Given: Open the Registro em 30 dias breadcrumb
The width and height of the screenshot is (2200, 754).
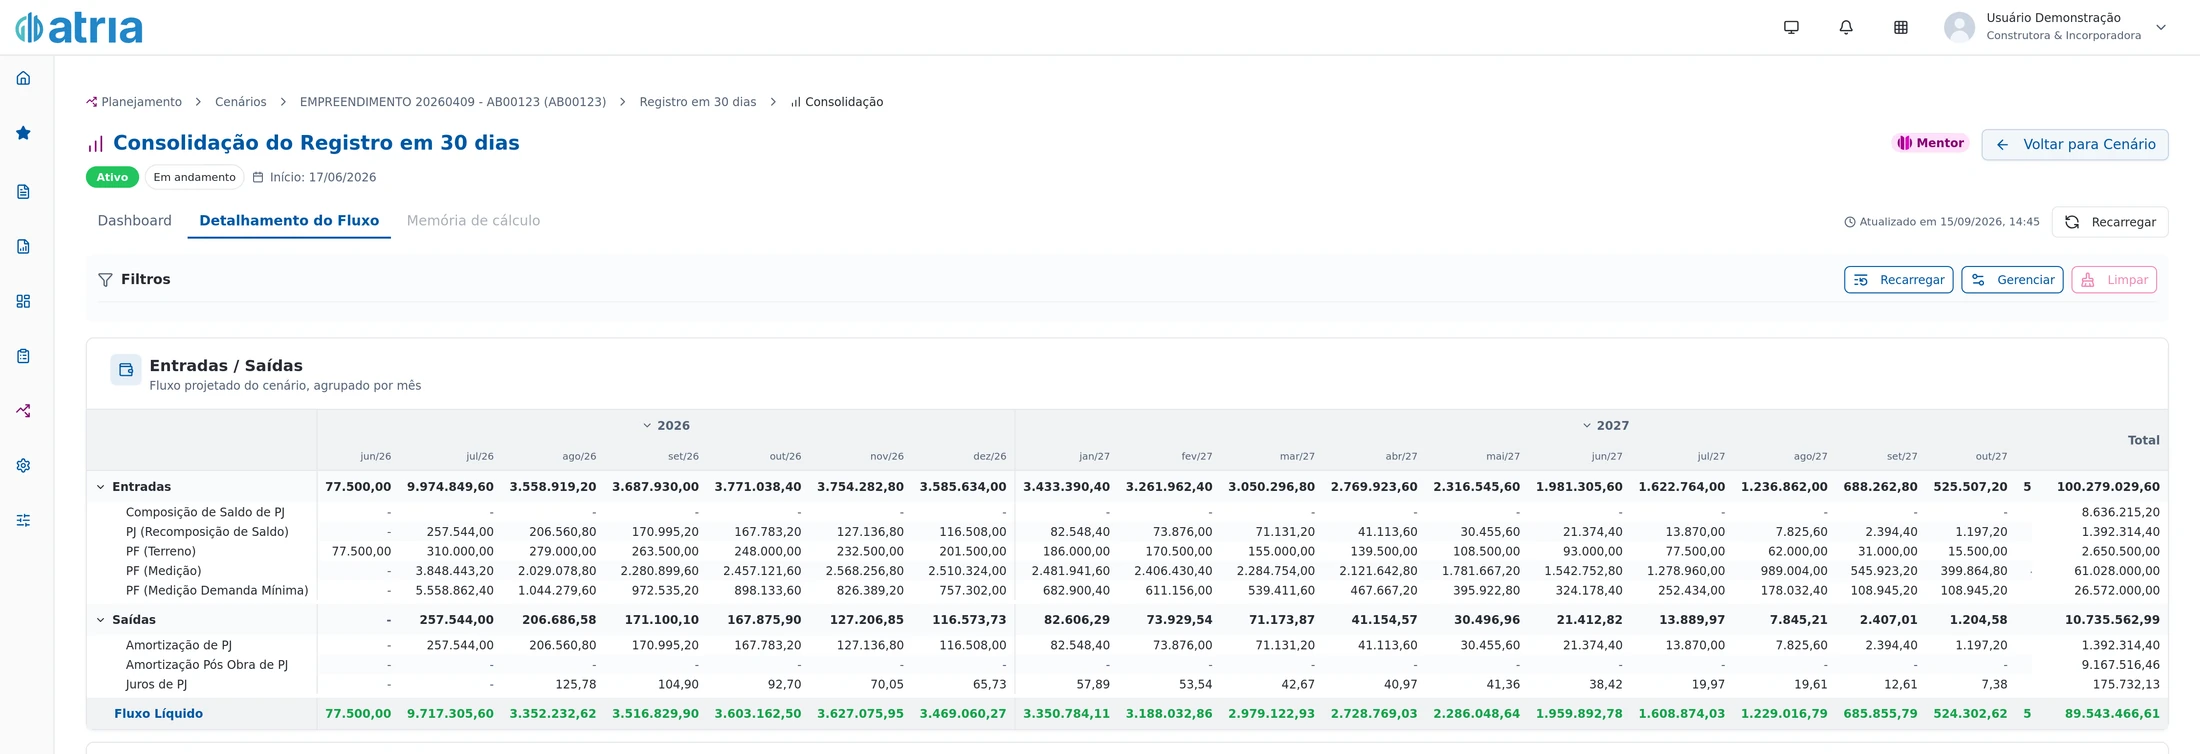Looking at the screenshot, I should pyautogui.click(x=698, y=102).
